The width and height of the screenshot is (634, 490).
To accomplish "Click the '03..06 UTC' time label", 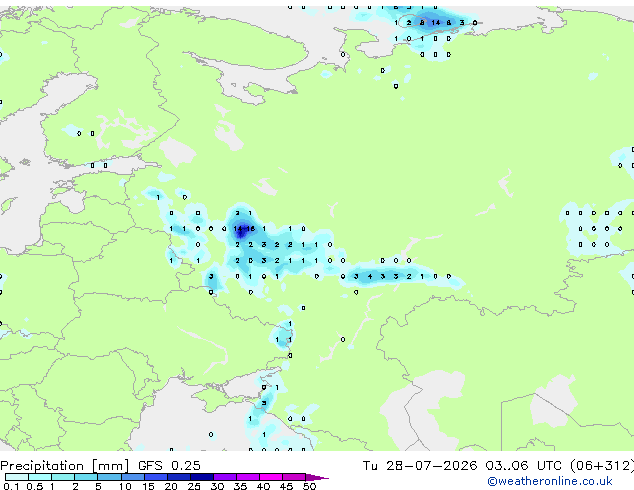I will [x=523, y=465].
